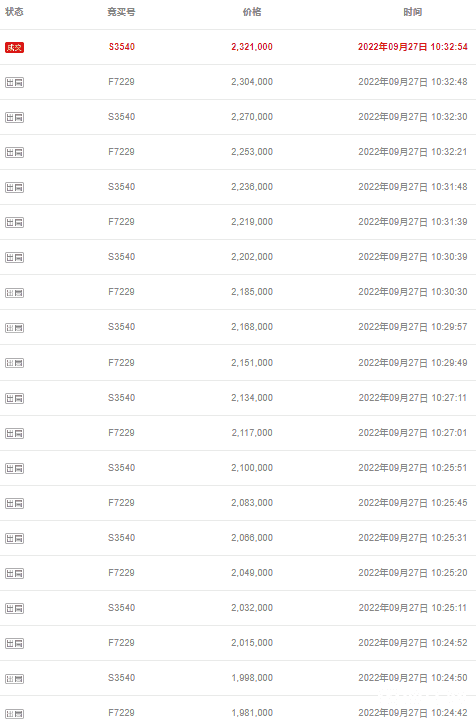
Task: Click the timestamp 10:32:54 of the winning bid
Action: click(449, 47)
